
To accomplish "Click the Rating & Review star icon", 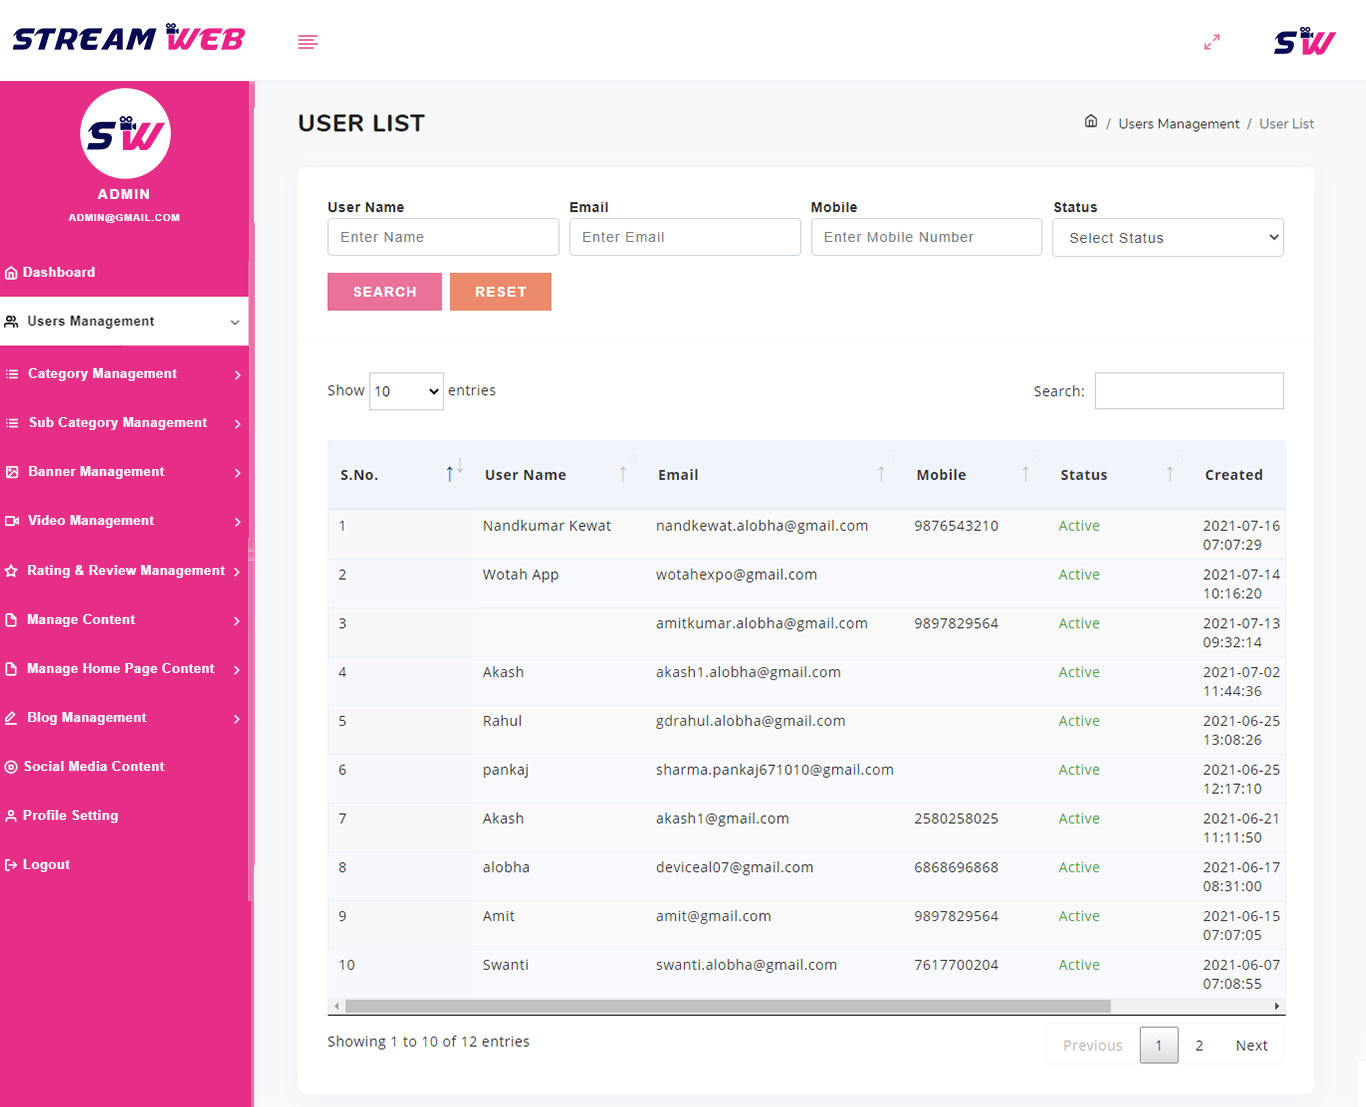I will 11,571.
